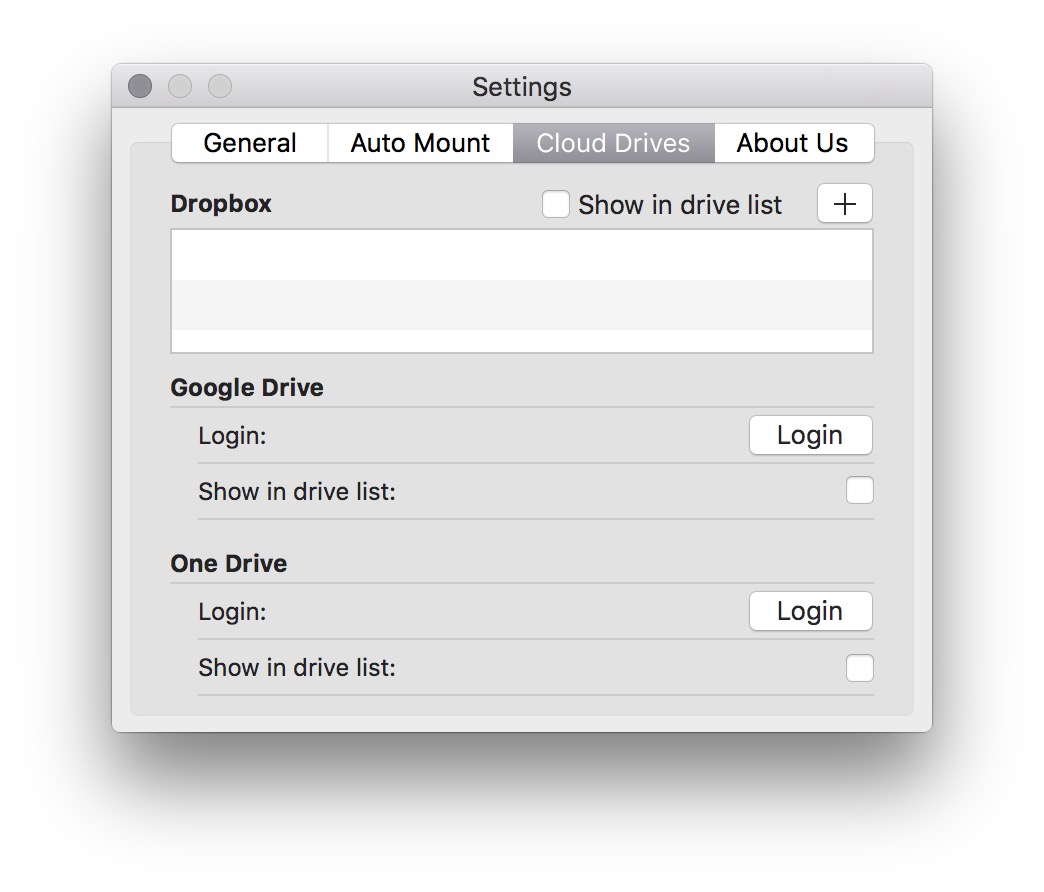Image resolution: width=1044 pixels, height=892 pixels.
Task: Toggle Google Drive Show in drive list checkbox
Action: 859,491
